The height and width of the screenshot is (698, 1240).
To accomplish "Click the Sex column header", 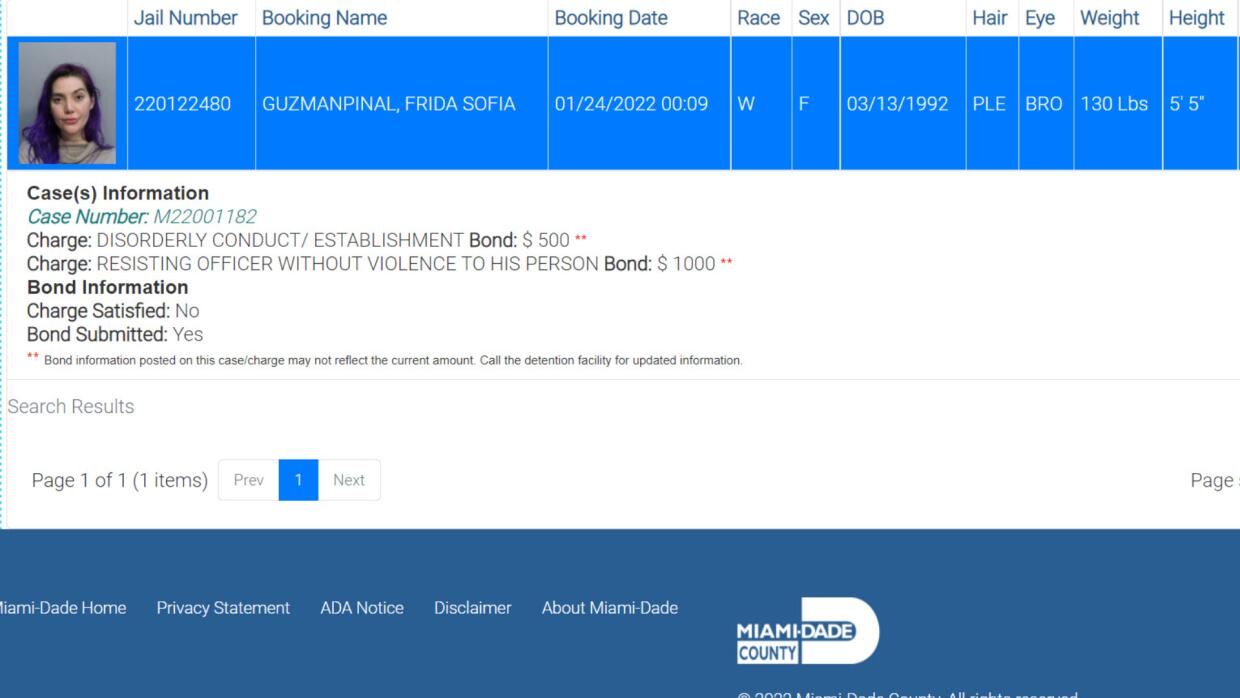I will (813, 18).
